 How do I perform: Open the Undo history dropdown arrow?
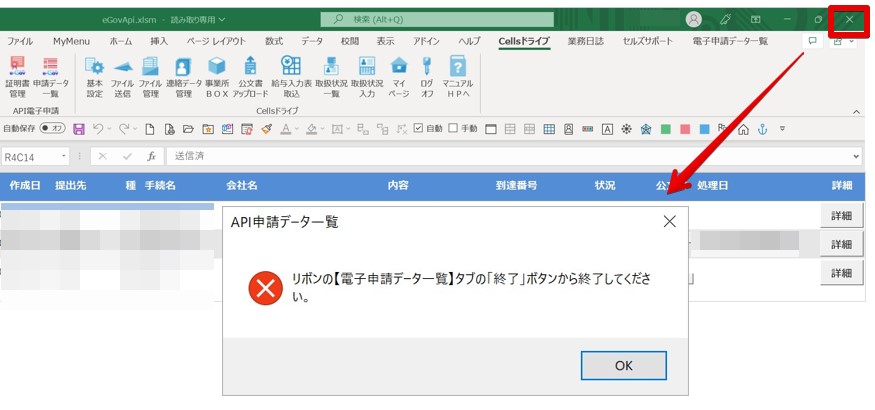108,129
